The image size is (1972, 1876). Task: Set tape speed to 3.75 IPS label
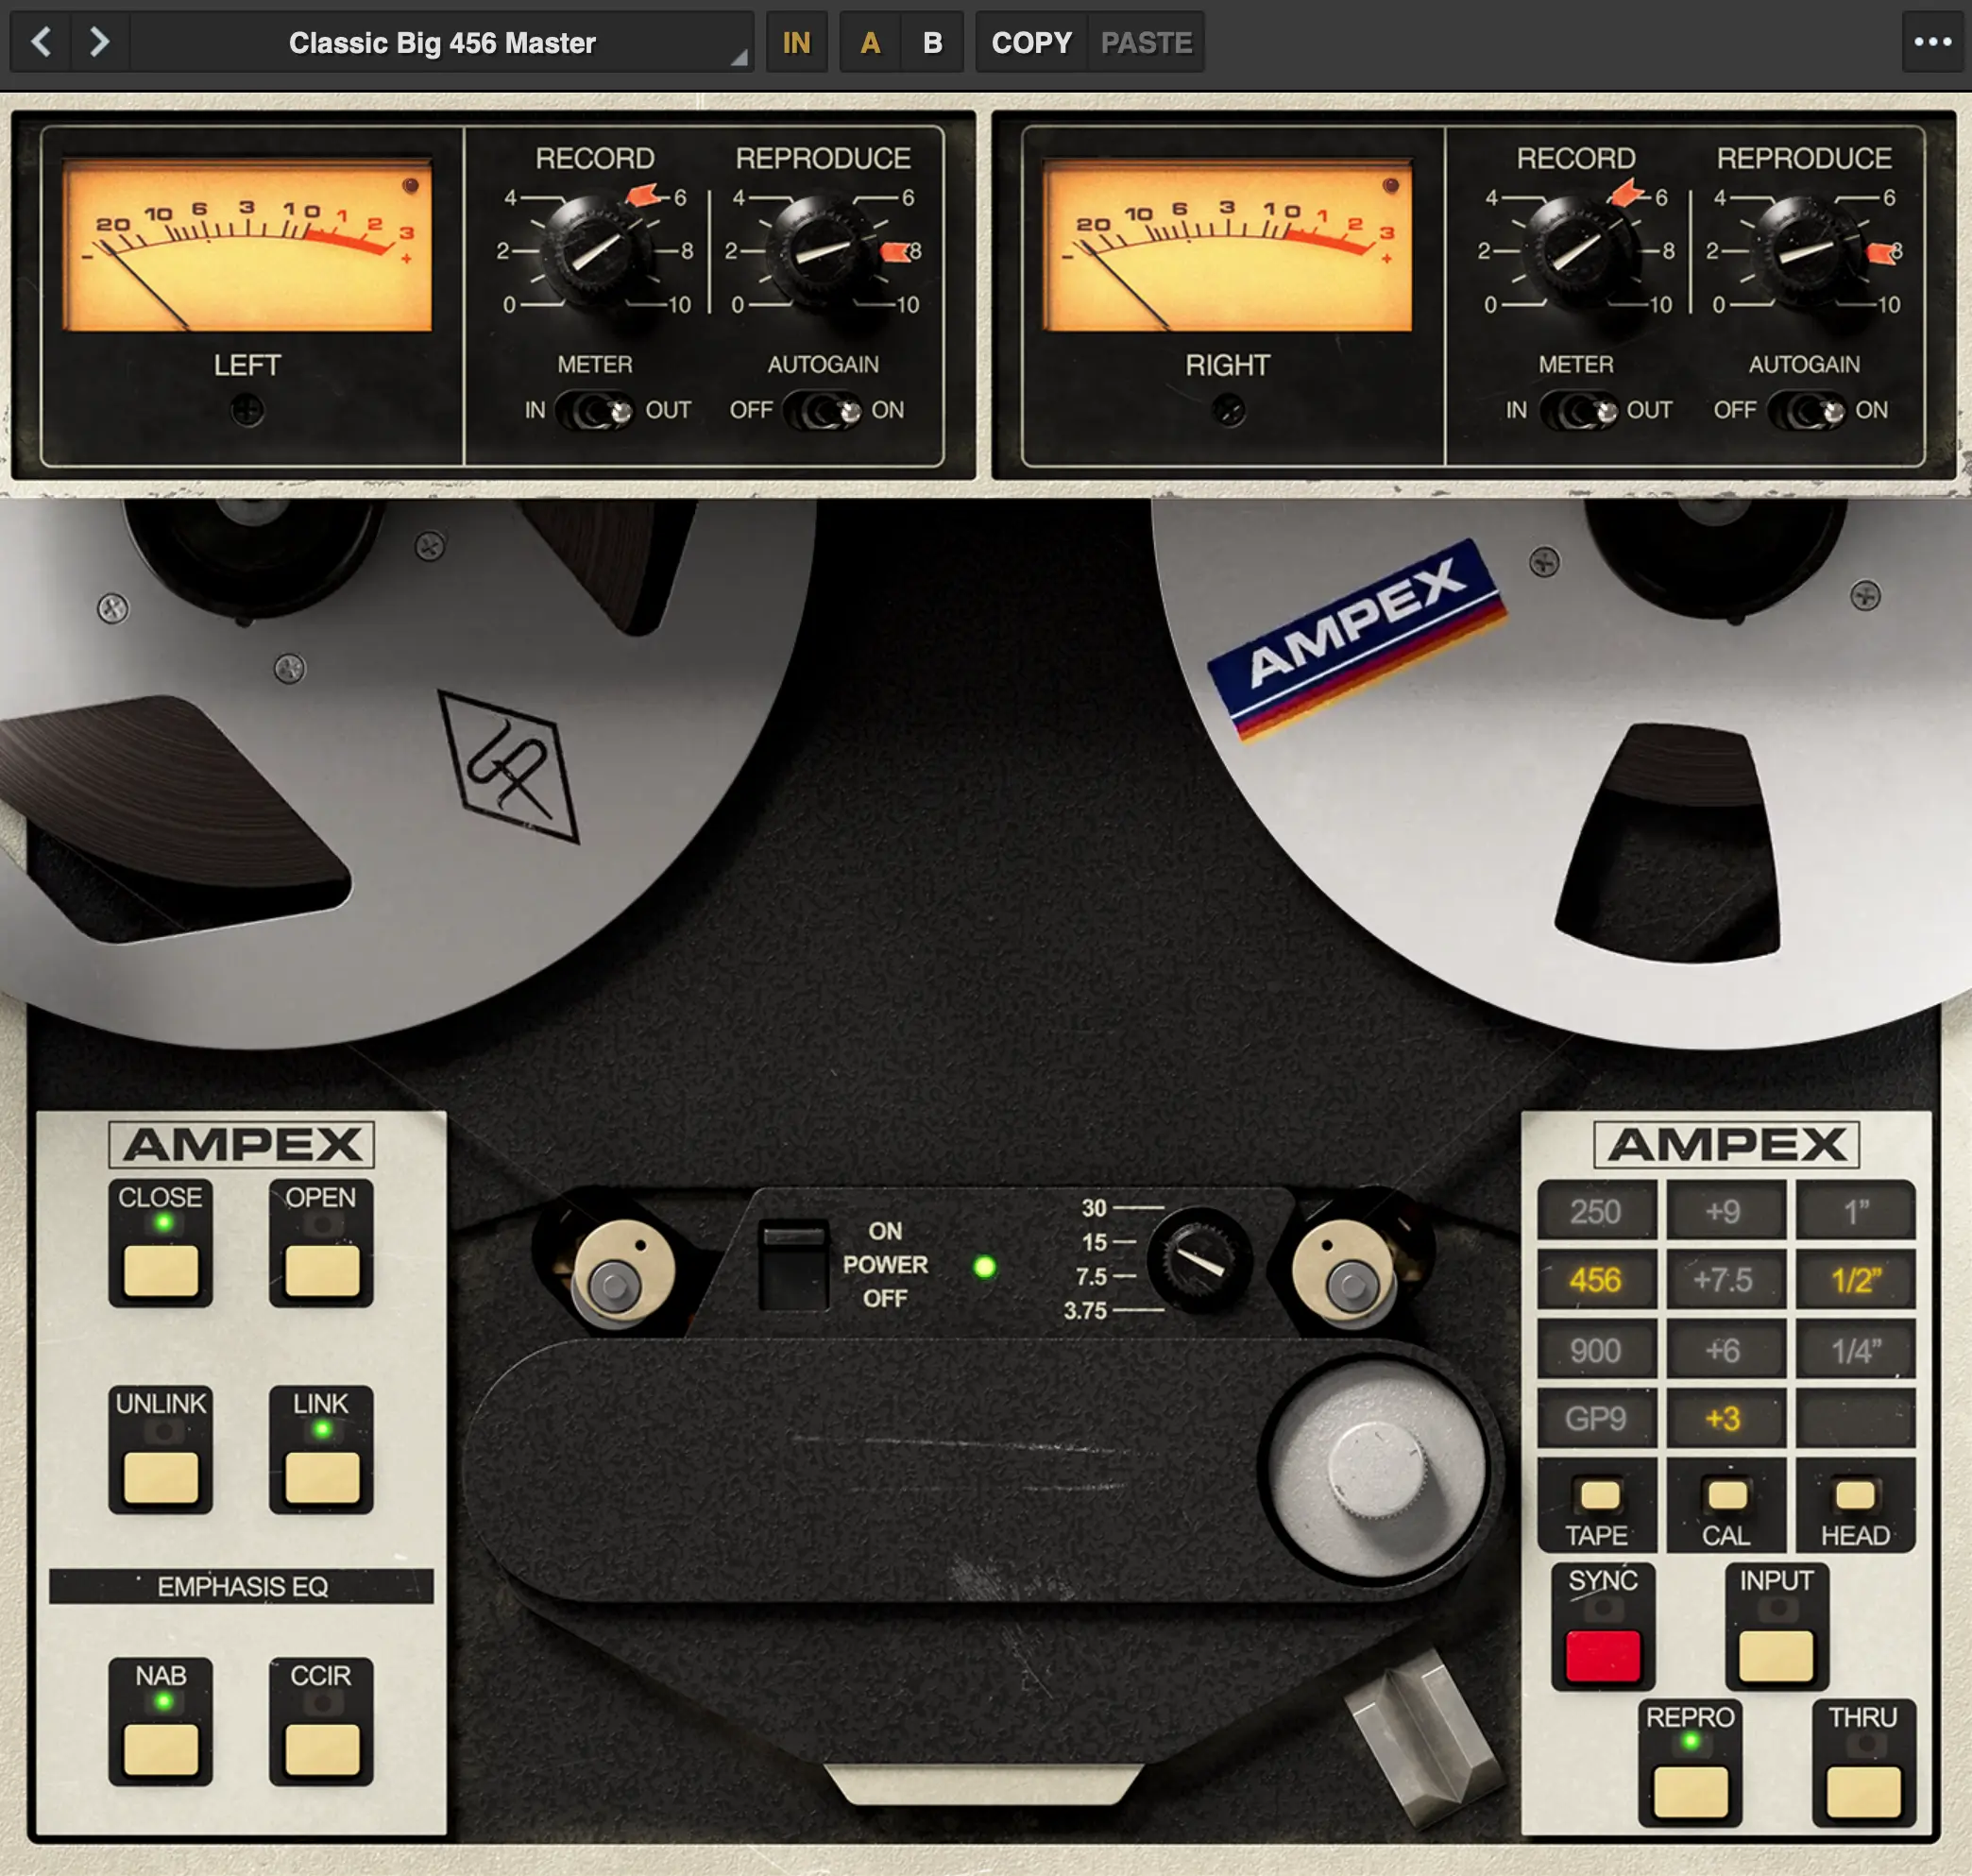click(x=1085, y=1311)
